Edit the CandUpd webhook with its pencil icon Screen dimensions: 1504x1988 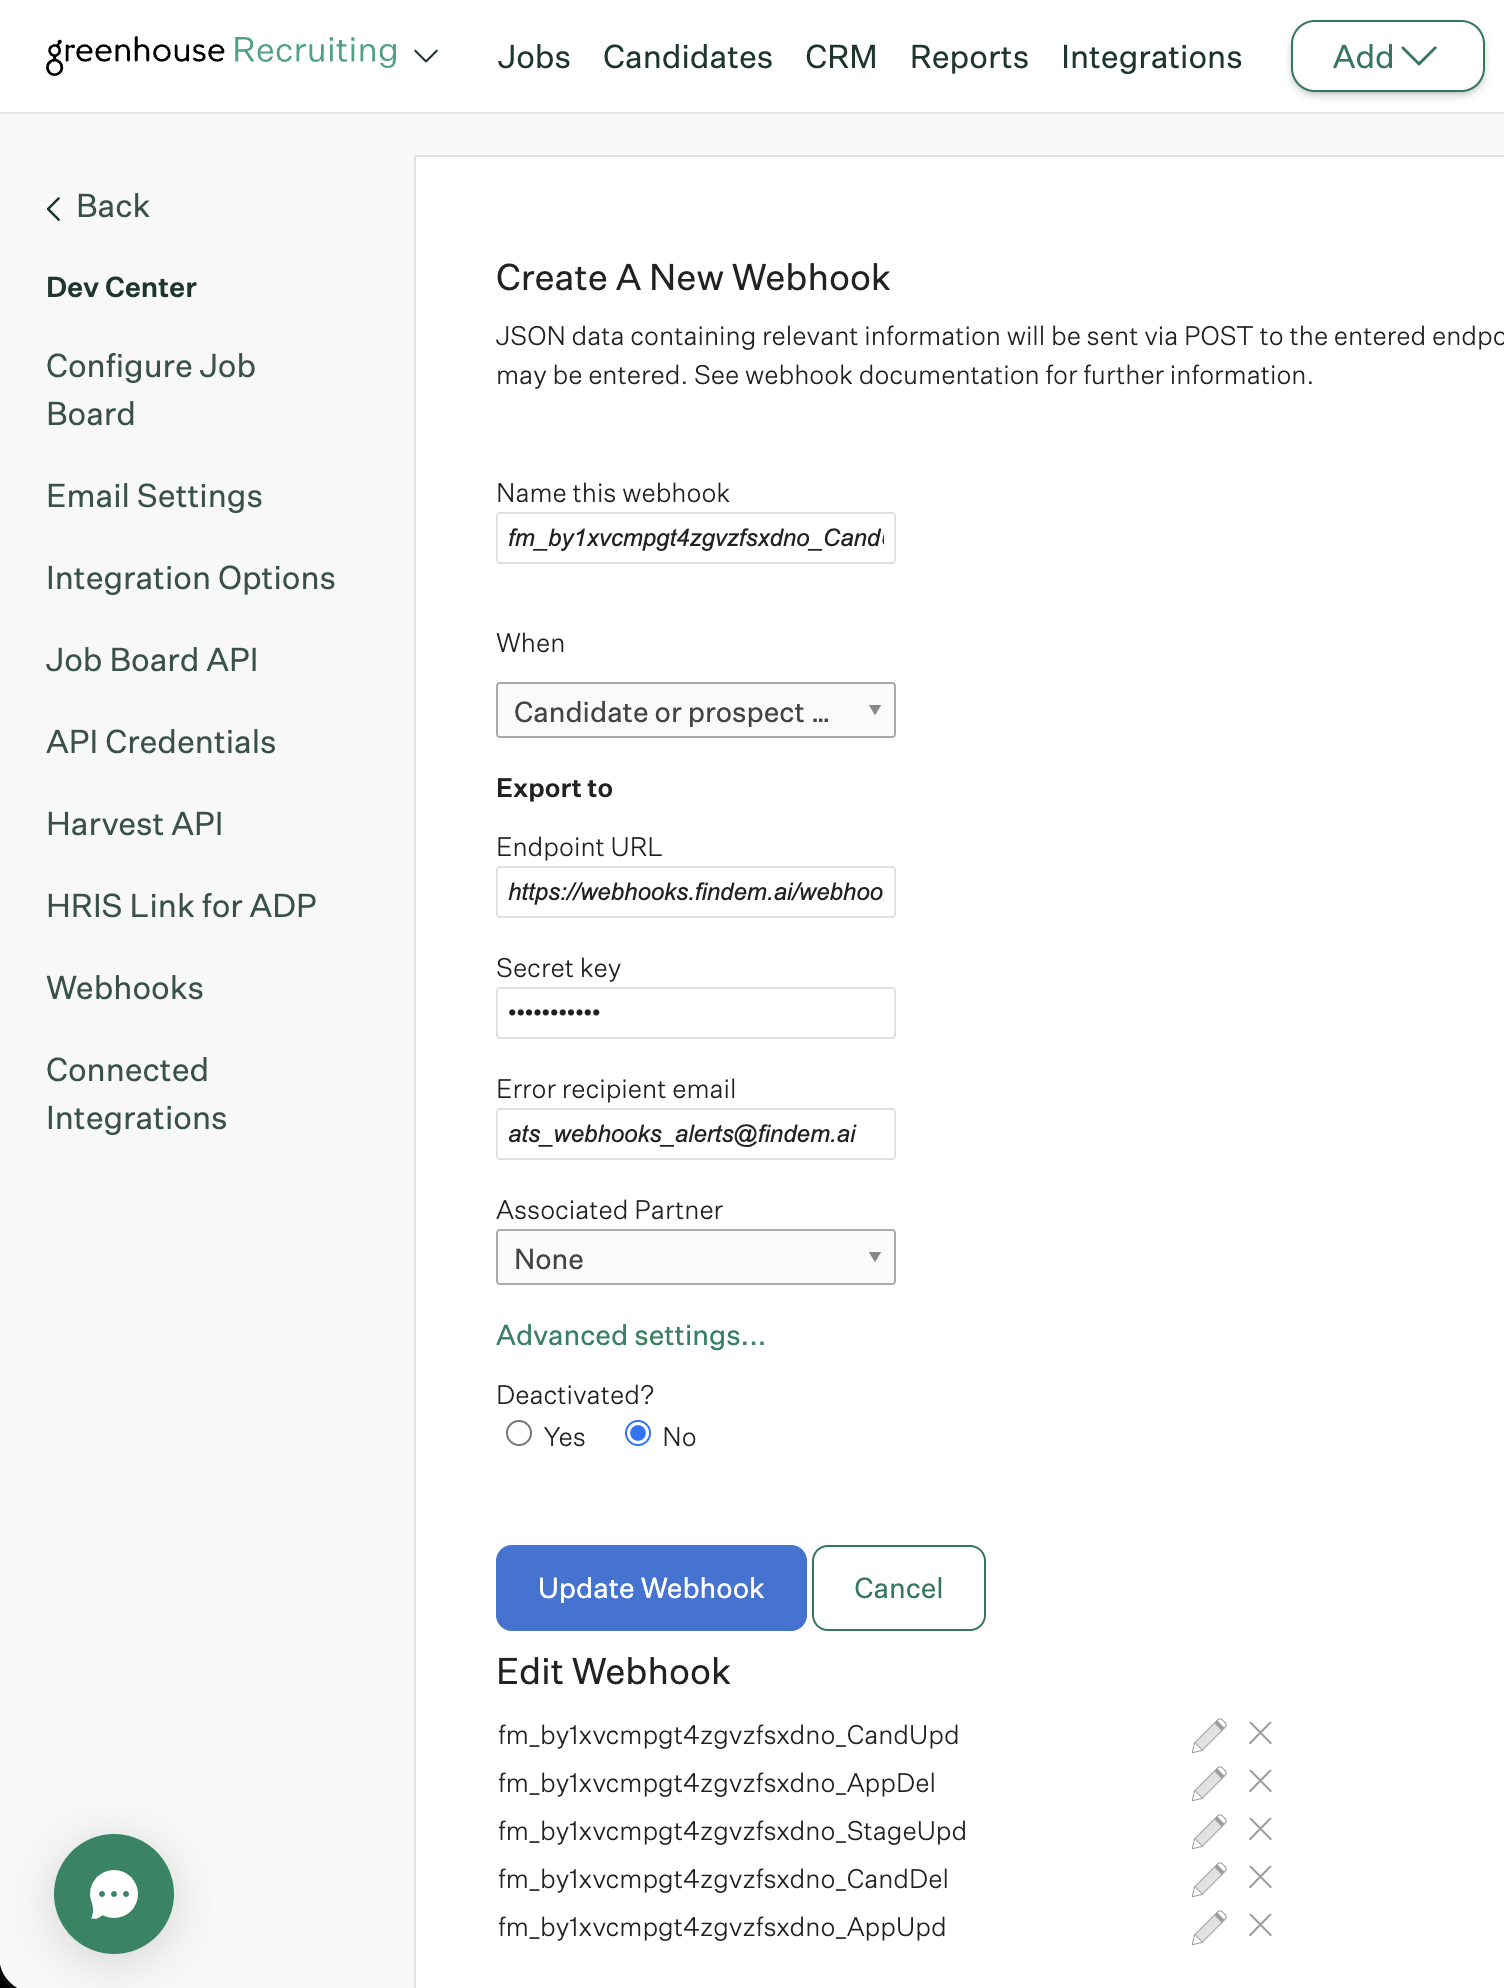pyautogui.click(x=1209, y=1735)
